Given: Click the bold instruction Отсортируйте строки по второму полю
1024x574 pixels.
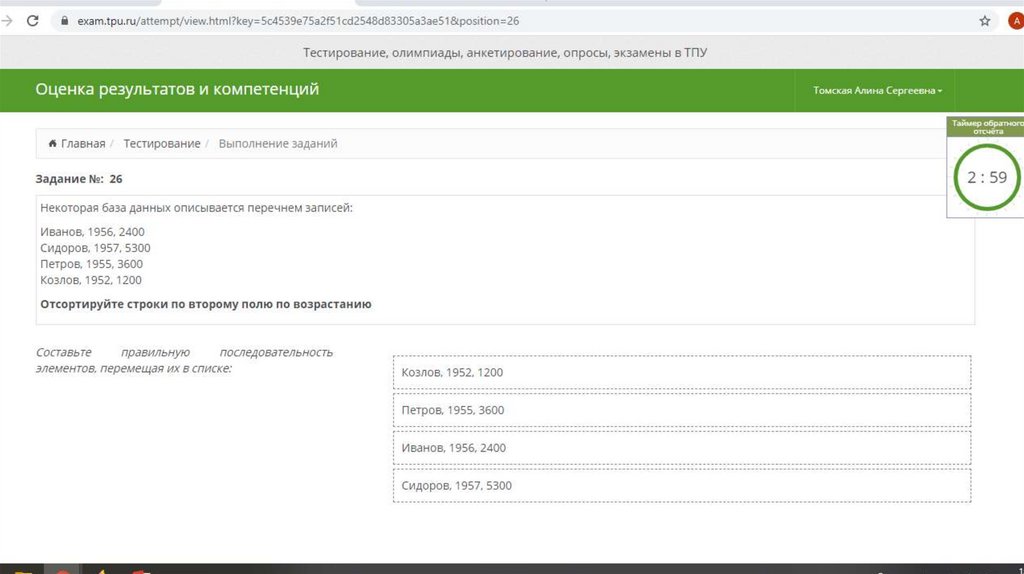Looking at the screenshot, I should pos(206,304).
